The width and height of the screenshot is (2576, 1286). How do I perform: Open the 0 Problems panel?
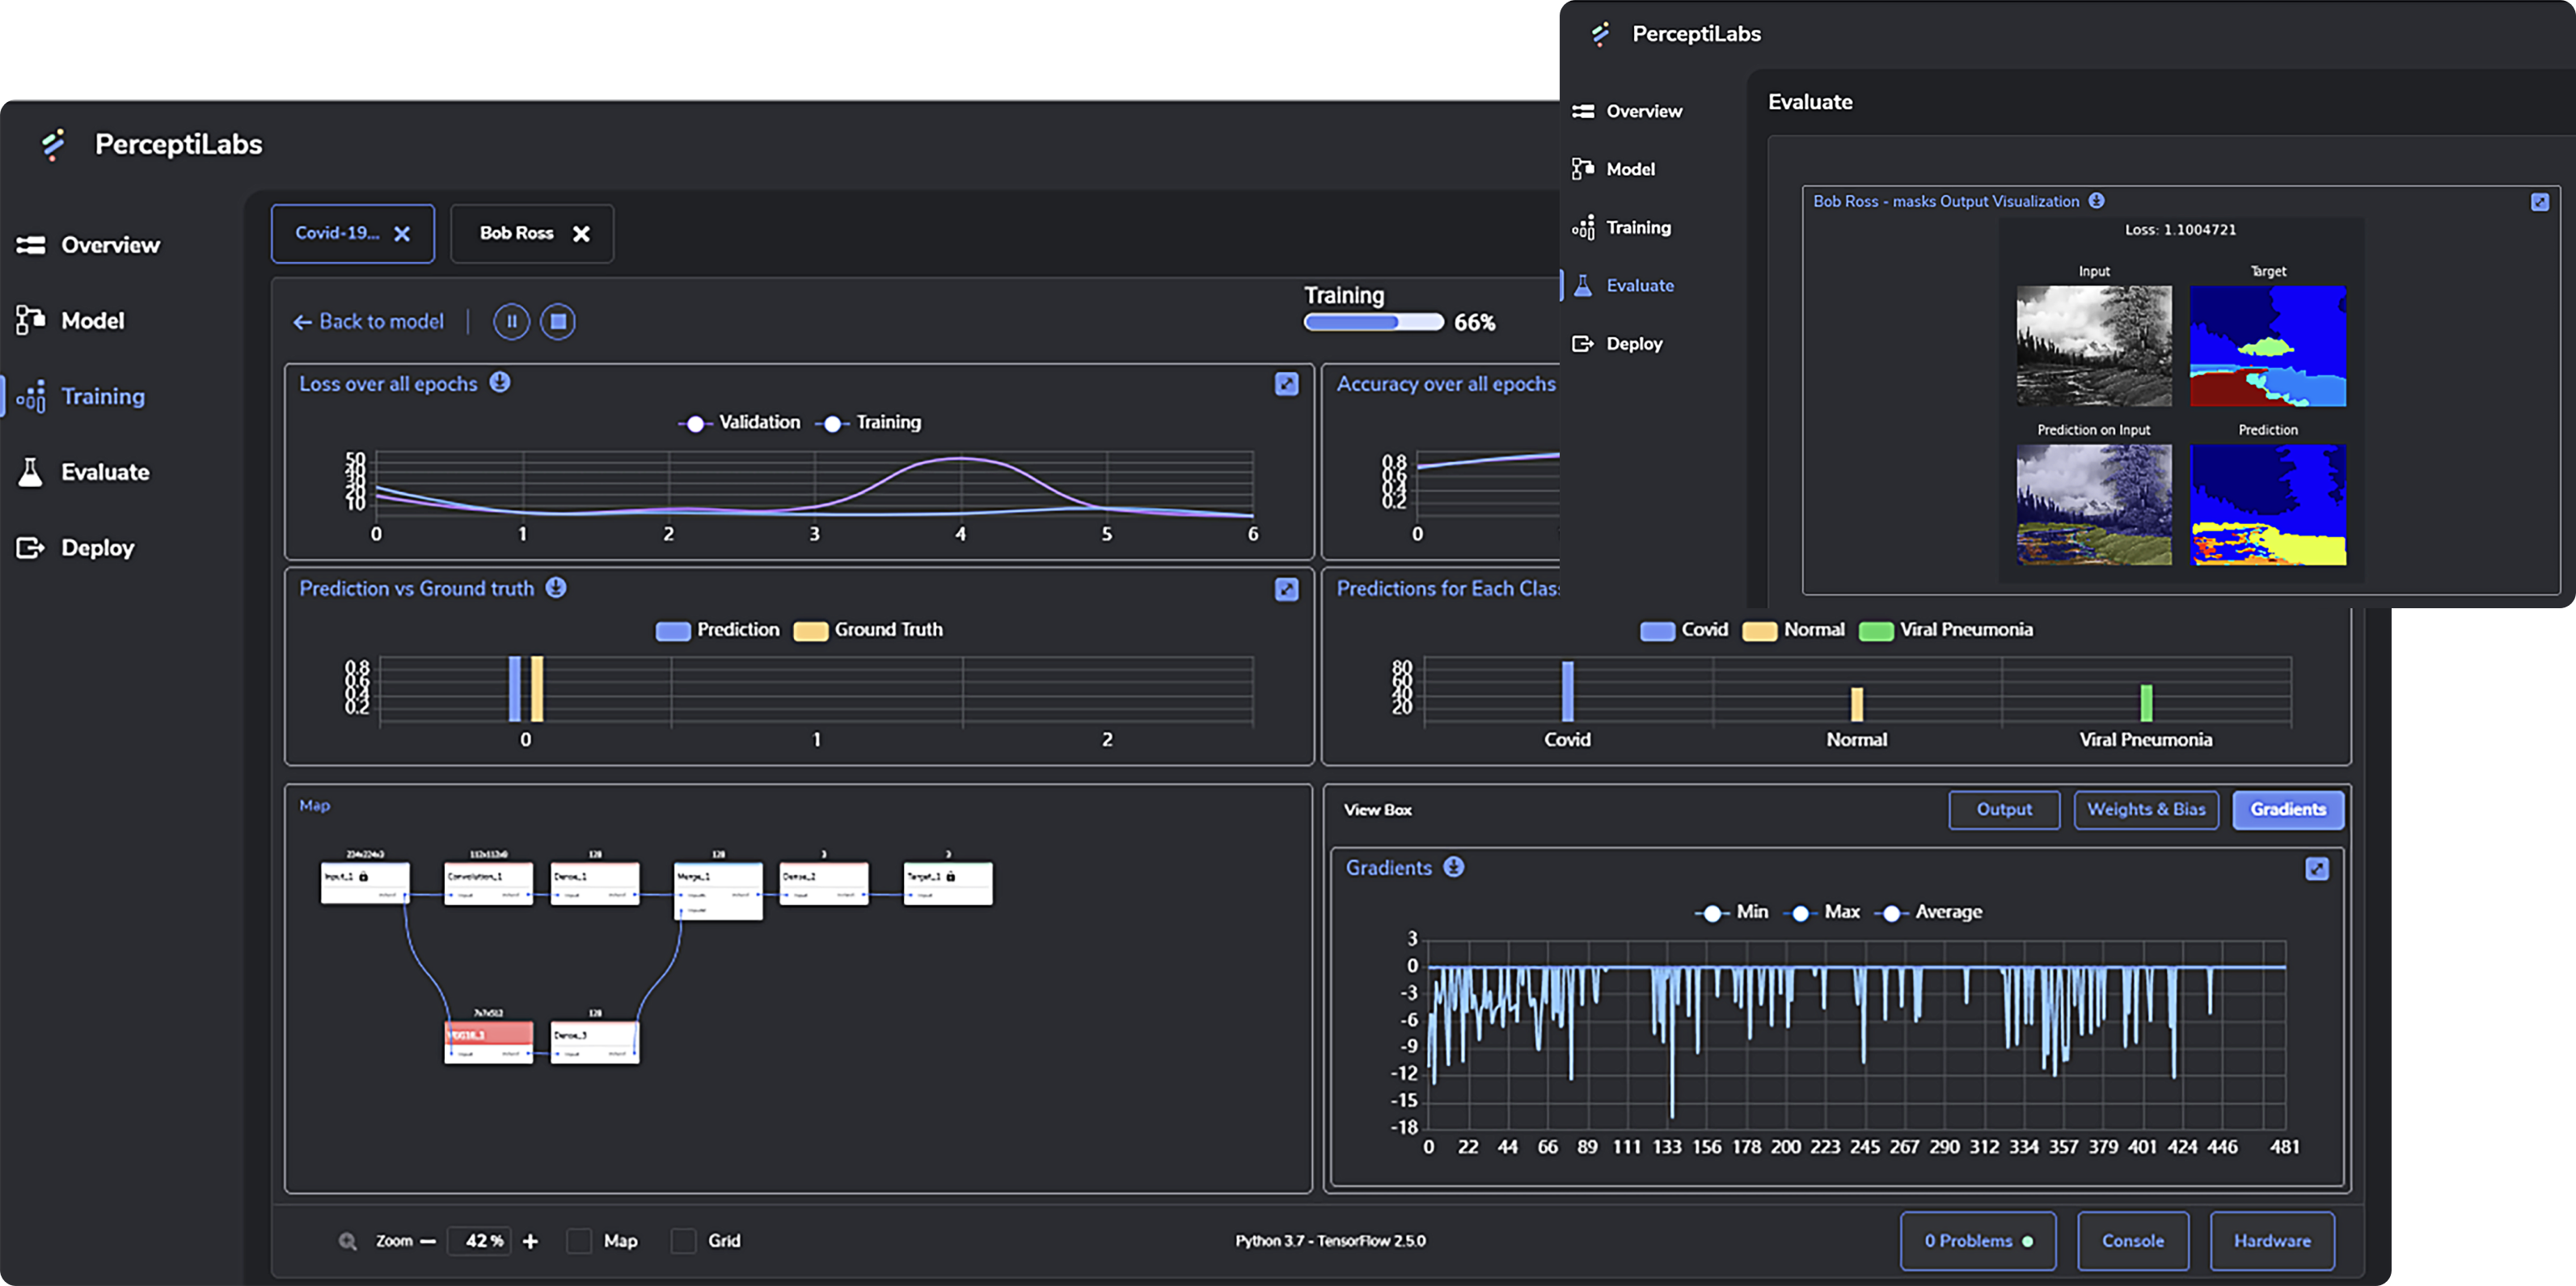(x=1978, y=1241)
